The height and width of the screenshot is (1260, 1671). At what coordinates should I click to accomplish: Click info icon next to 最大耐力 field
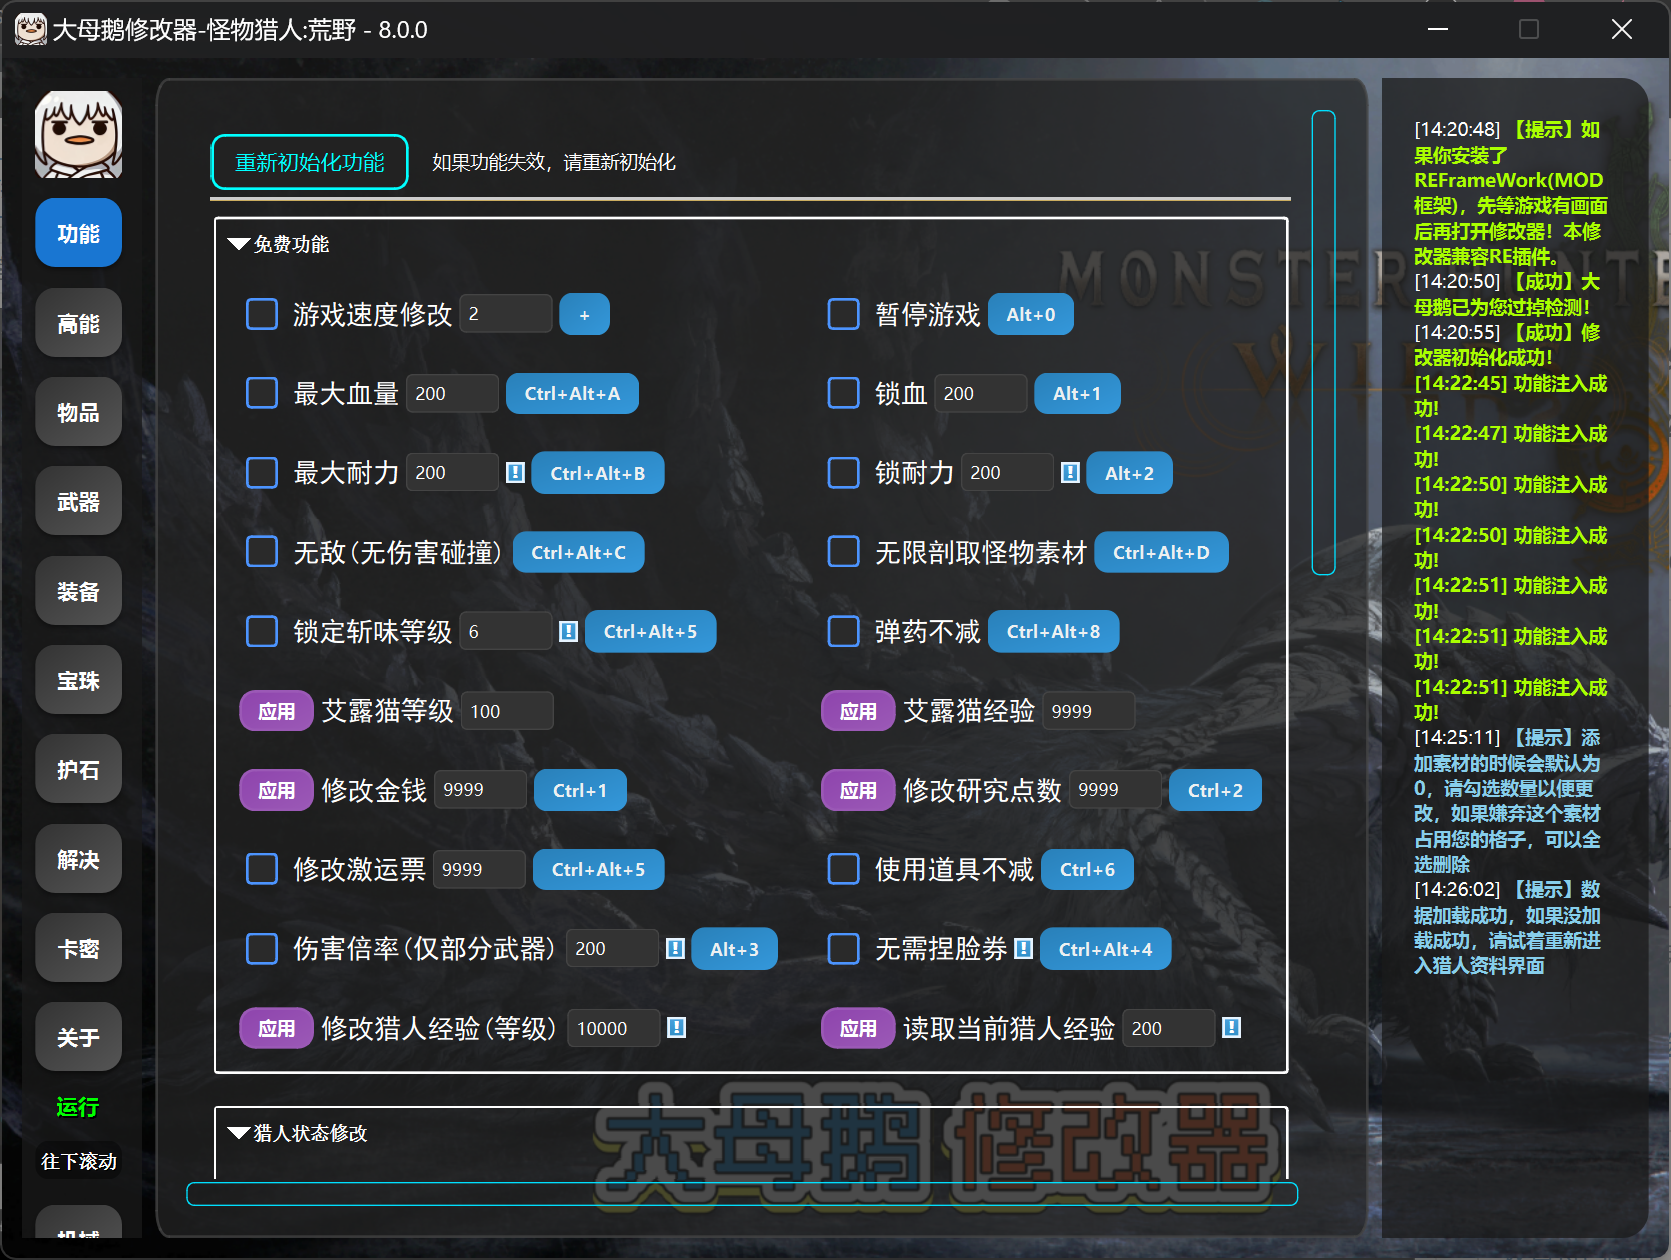click(x=515, y=473)
